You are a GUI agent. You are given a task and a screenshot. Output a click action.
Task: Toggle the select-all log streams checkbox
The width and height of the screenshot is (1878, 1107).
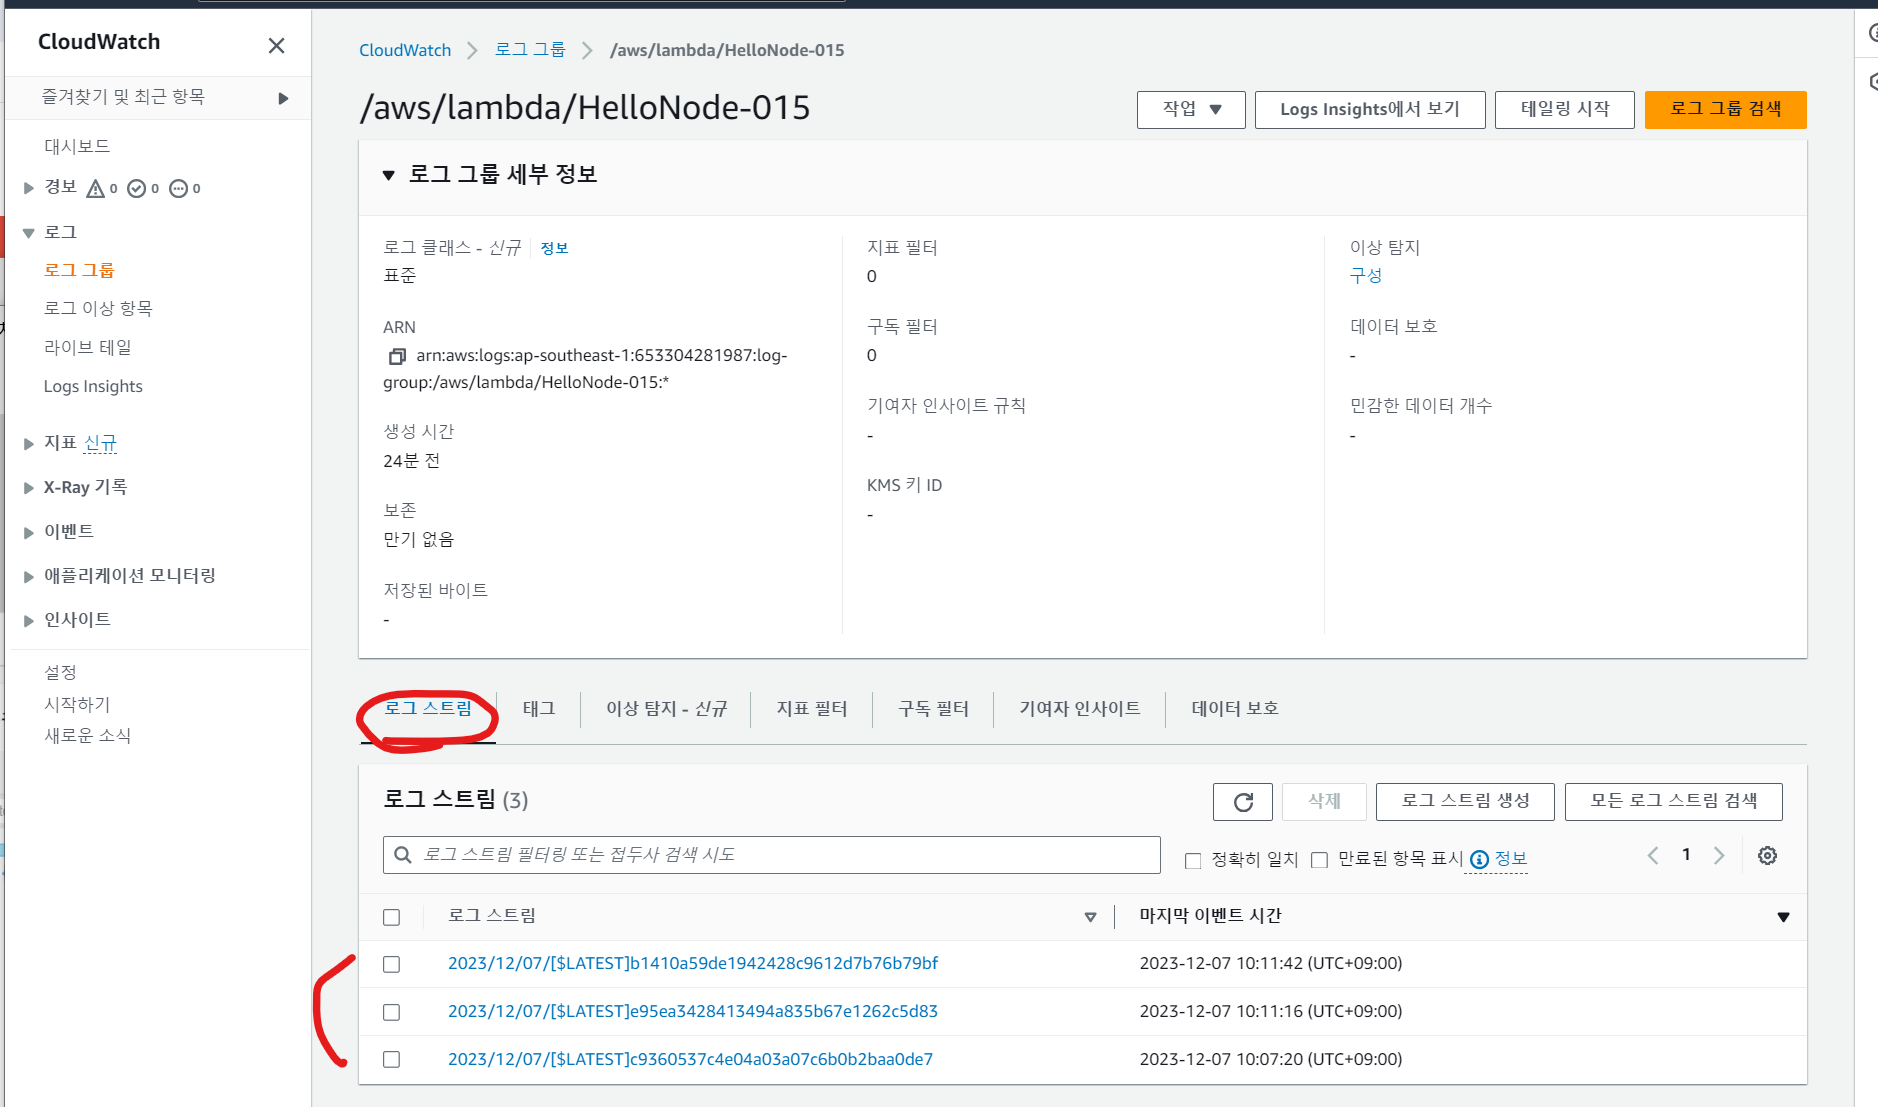[392, 917]
